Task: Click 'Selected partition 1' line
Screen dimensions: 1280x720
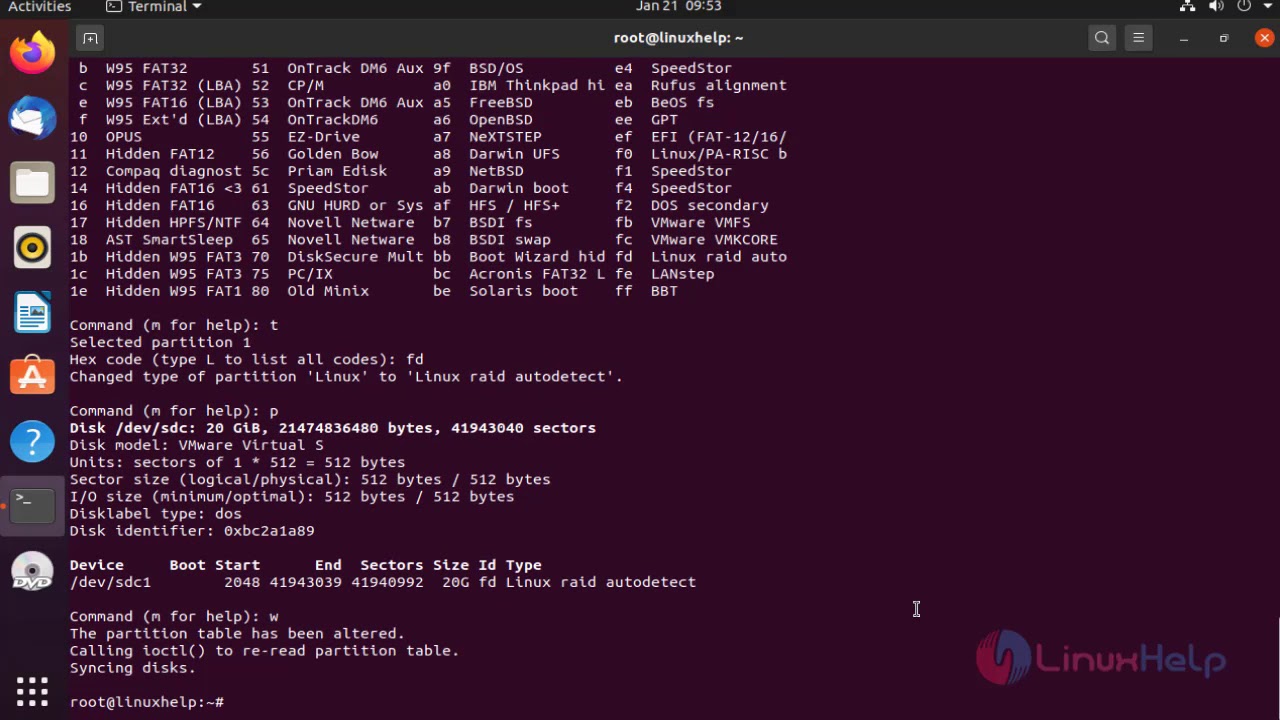Action: coord(160,343)
